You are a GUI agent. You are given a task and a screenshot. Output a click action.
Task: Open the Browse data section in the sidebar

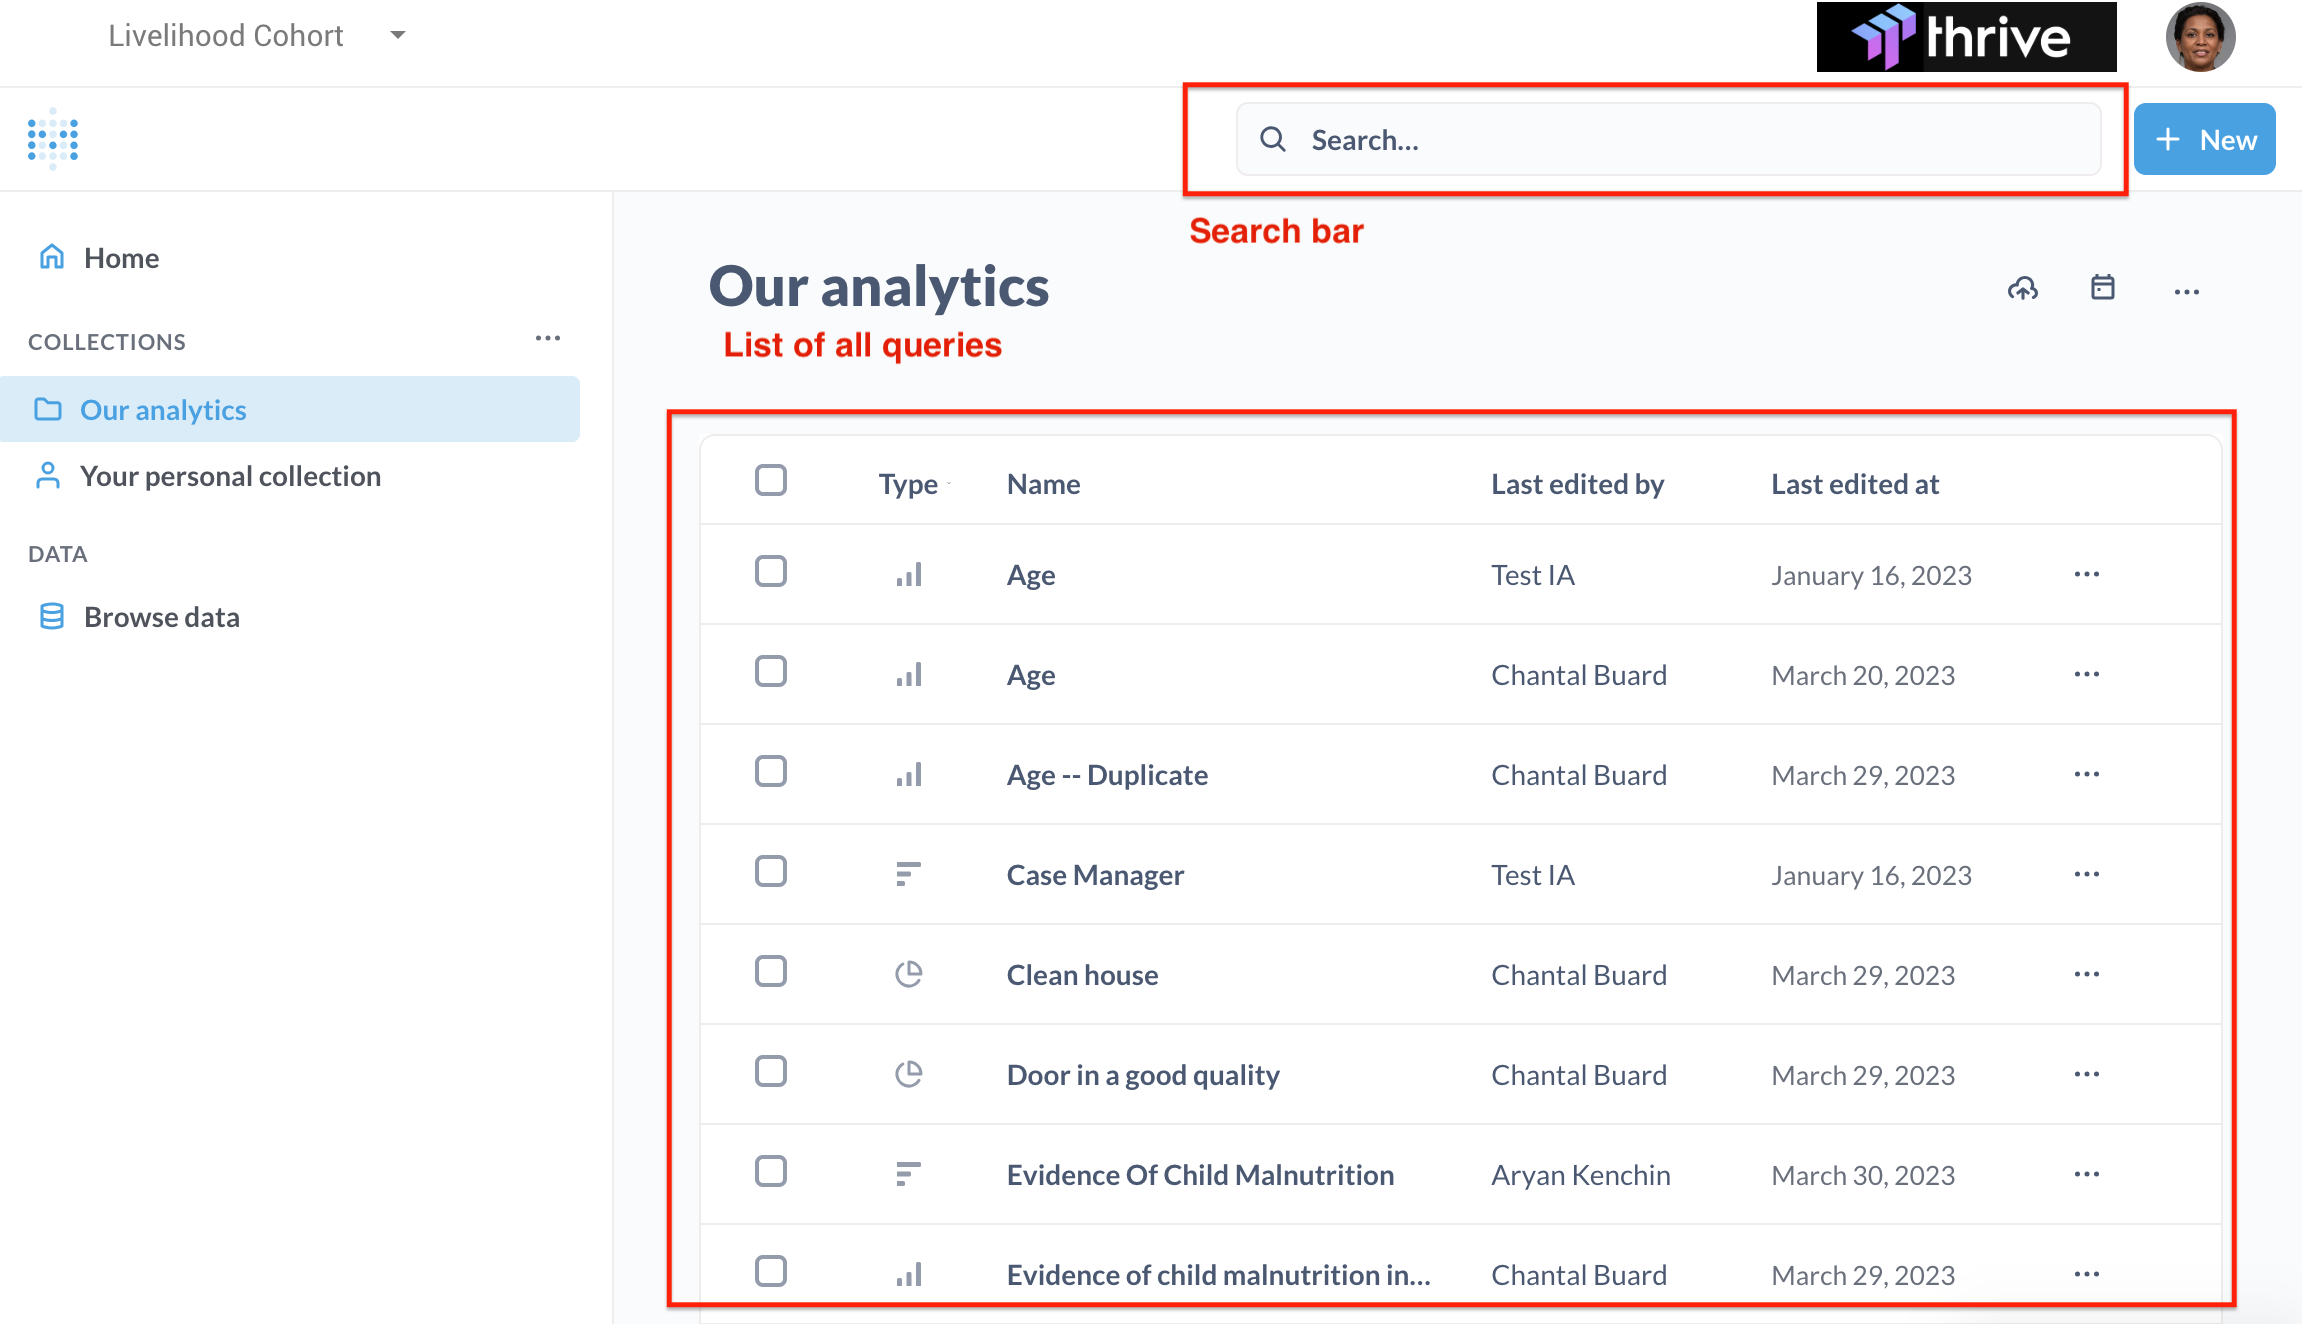tap(161, 617)
